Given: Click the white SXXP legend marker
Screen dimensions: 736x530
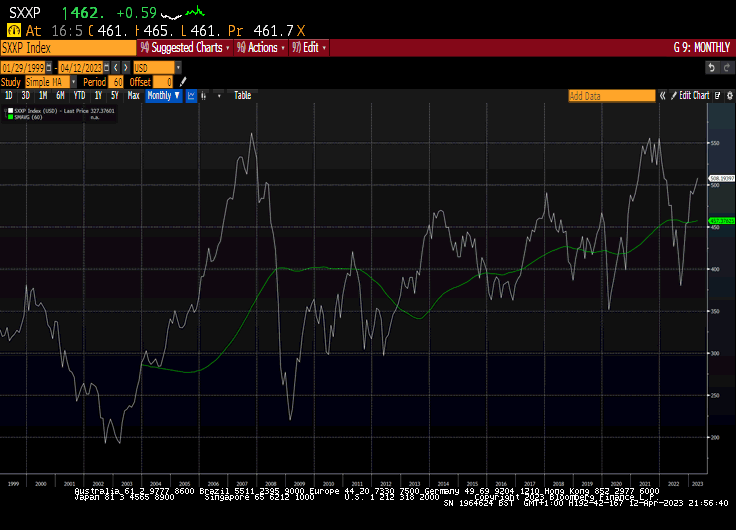Looking at the screenshot, I should click(10, 111).
